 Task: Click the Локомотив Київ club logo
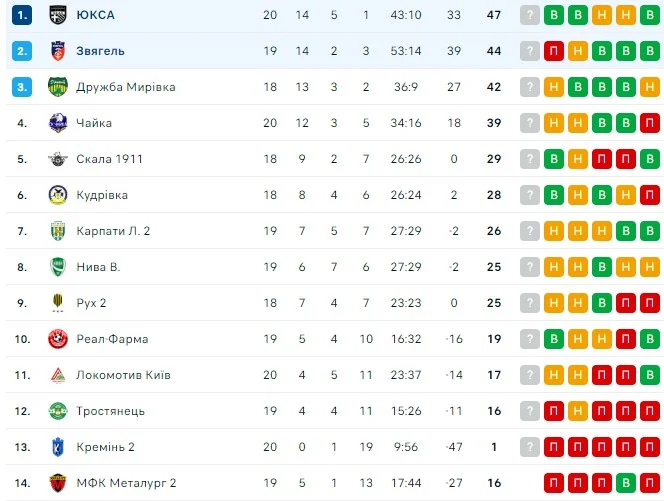(57, 375)
